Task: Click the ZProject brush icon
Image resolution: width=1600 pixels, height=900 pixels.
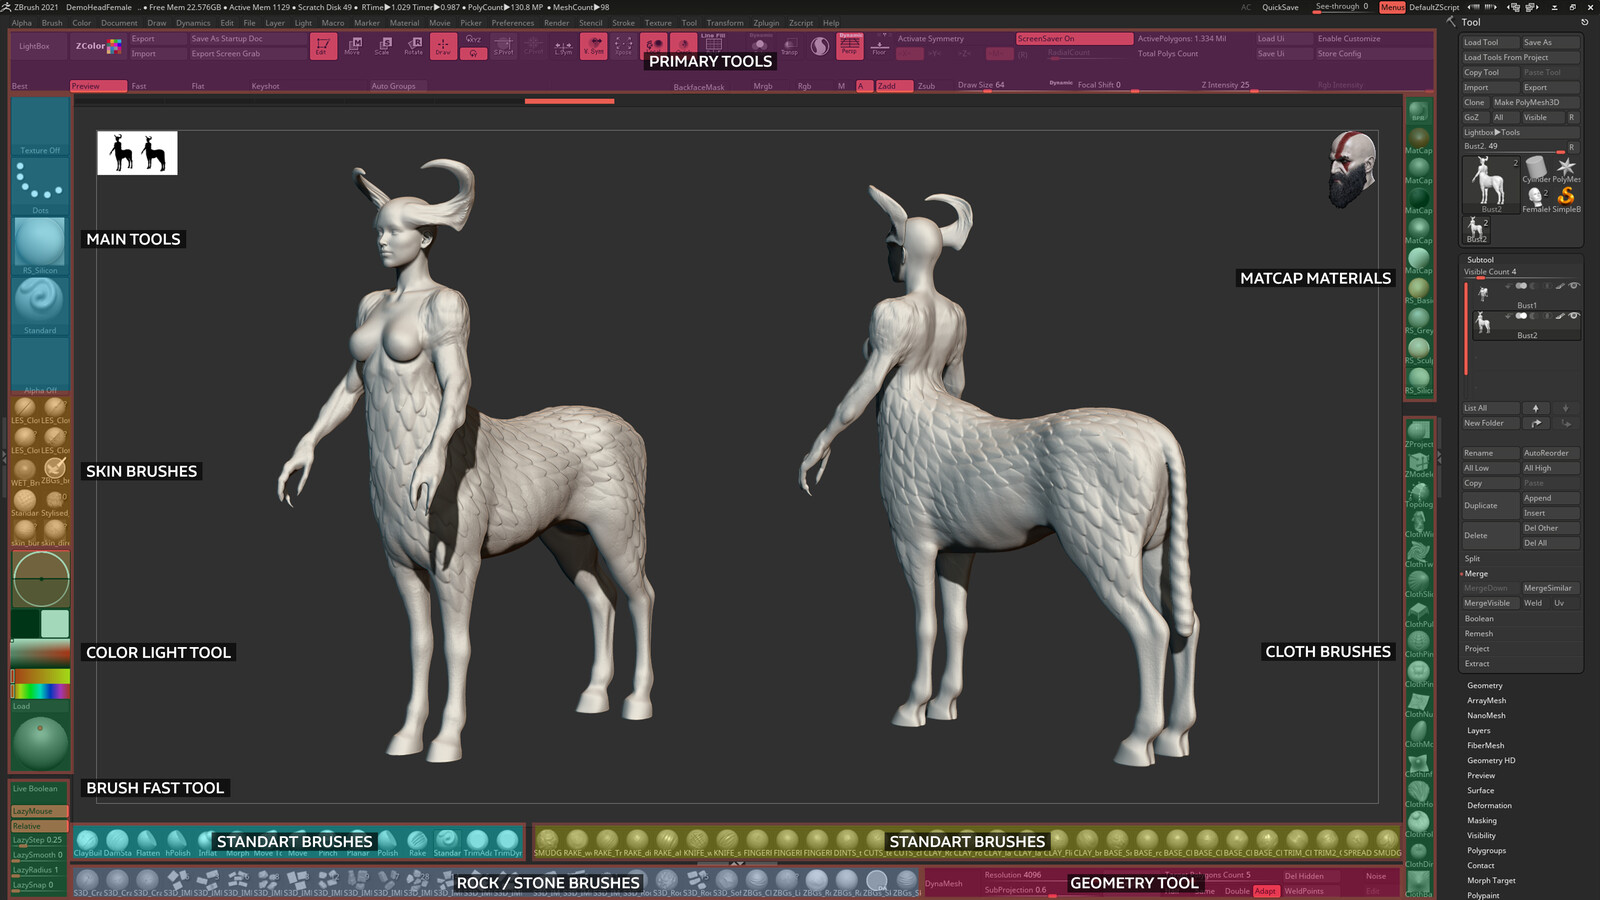Action: pos(1419,433)
